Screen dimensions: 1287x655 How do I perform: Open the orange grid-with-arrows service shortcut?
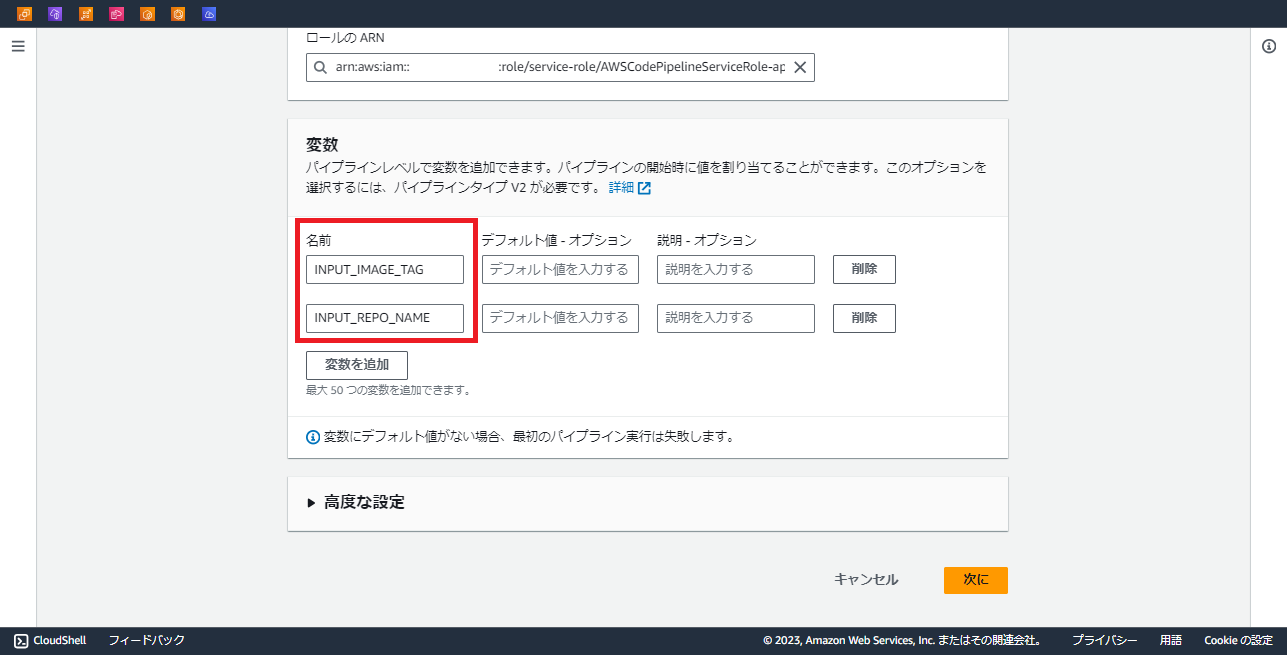coord(86,14)
